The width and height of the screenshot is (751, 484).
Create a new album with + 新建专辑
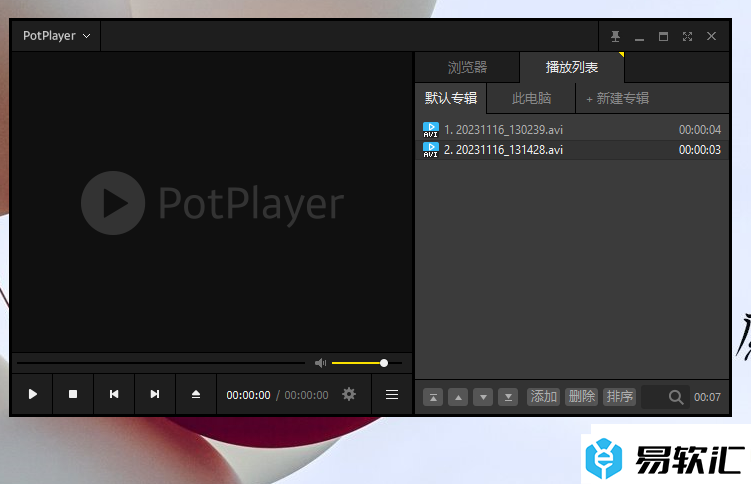coord(618,98)
